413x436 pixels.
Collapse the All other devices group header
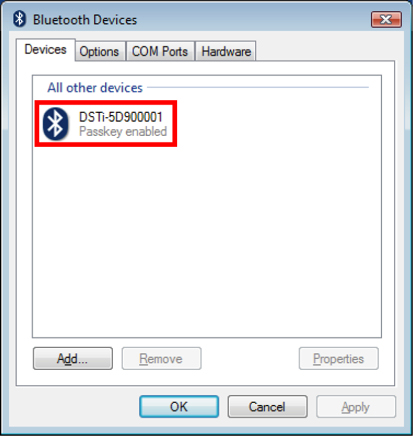click(x=95, y=88)
